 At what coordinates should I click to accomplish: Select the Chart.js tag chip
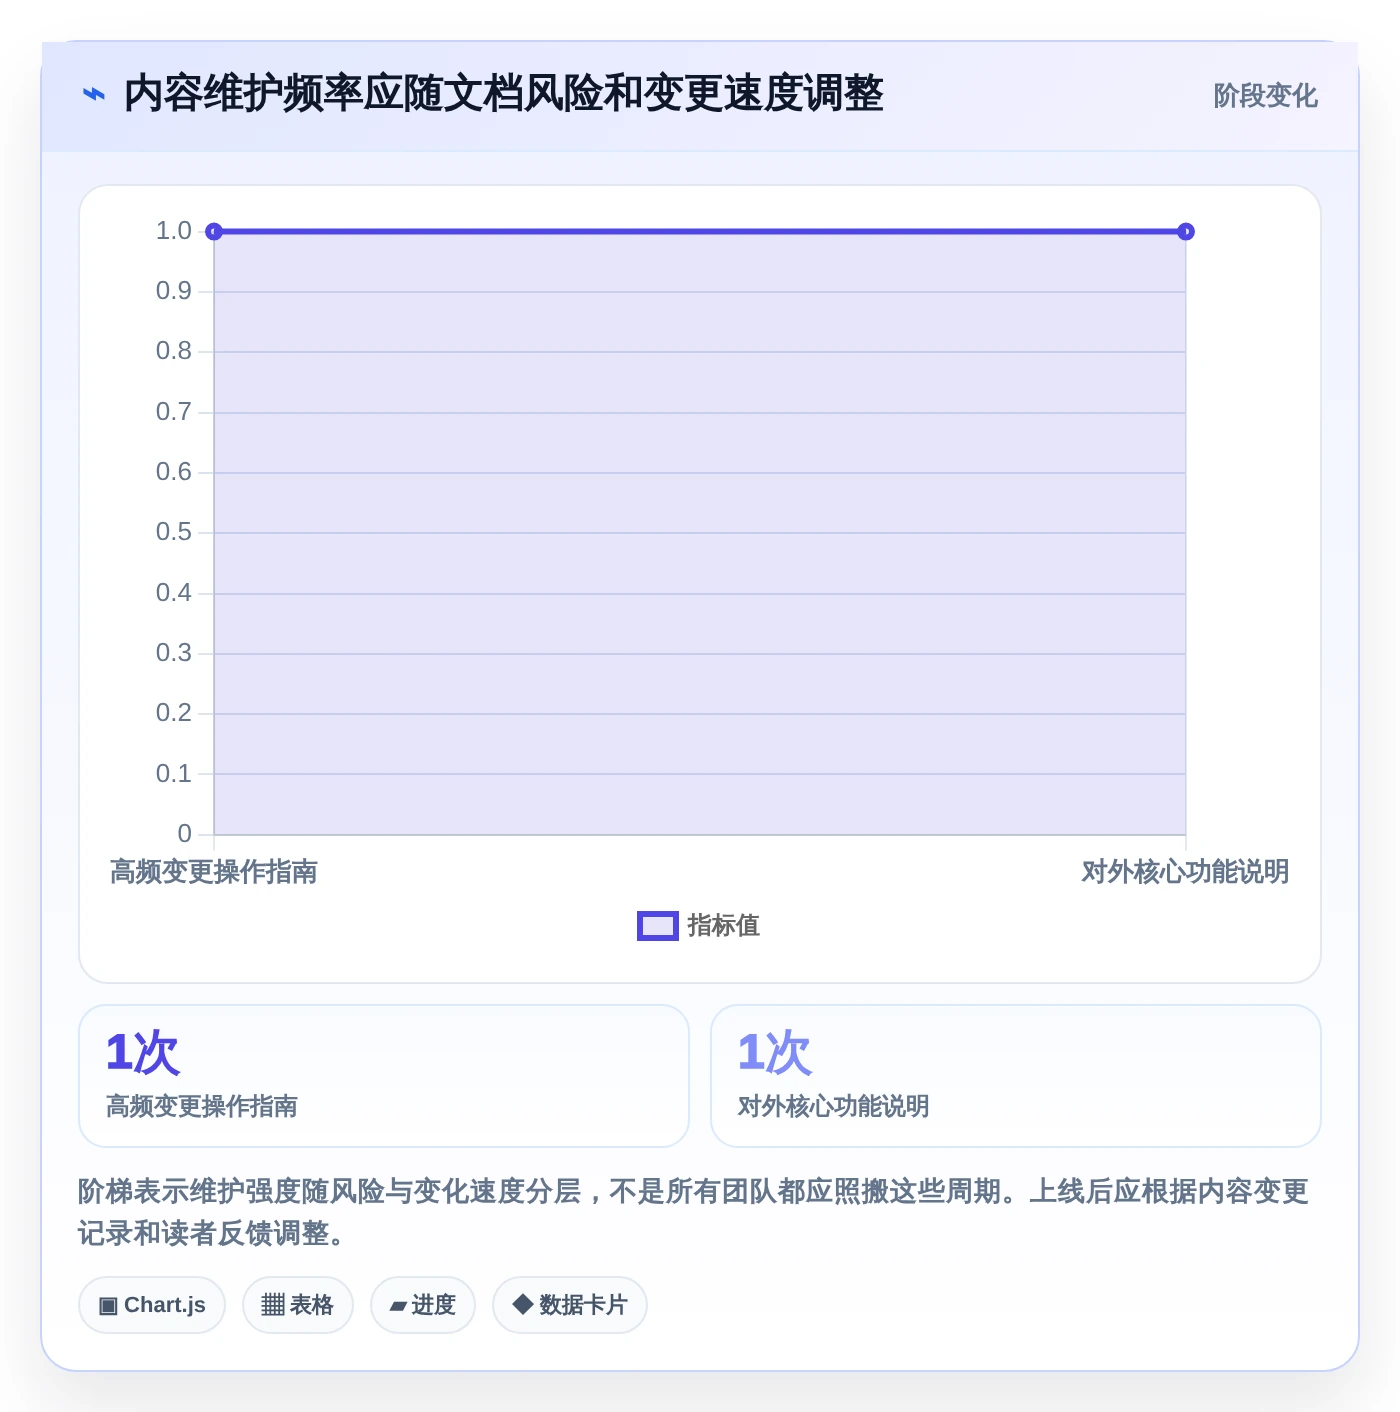click(x=152, y=1305)
